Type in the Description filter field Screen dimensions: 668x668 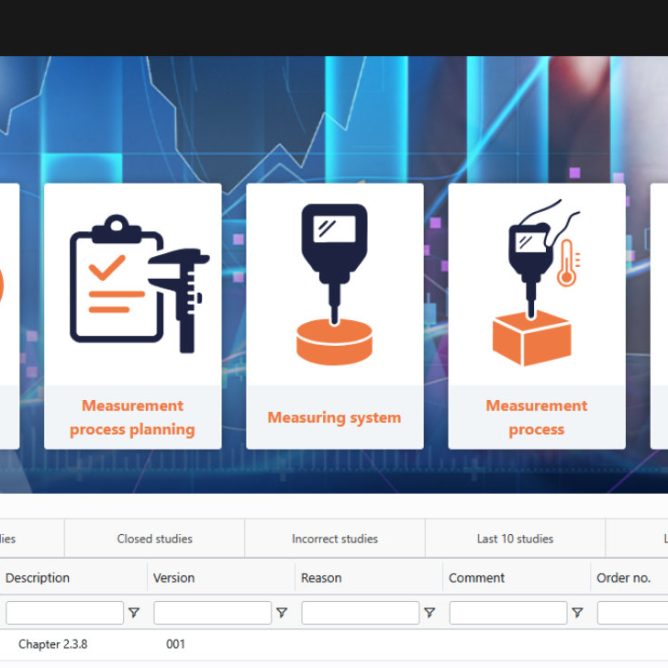point(64,613)
